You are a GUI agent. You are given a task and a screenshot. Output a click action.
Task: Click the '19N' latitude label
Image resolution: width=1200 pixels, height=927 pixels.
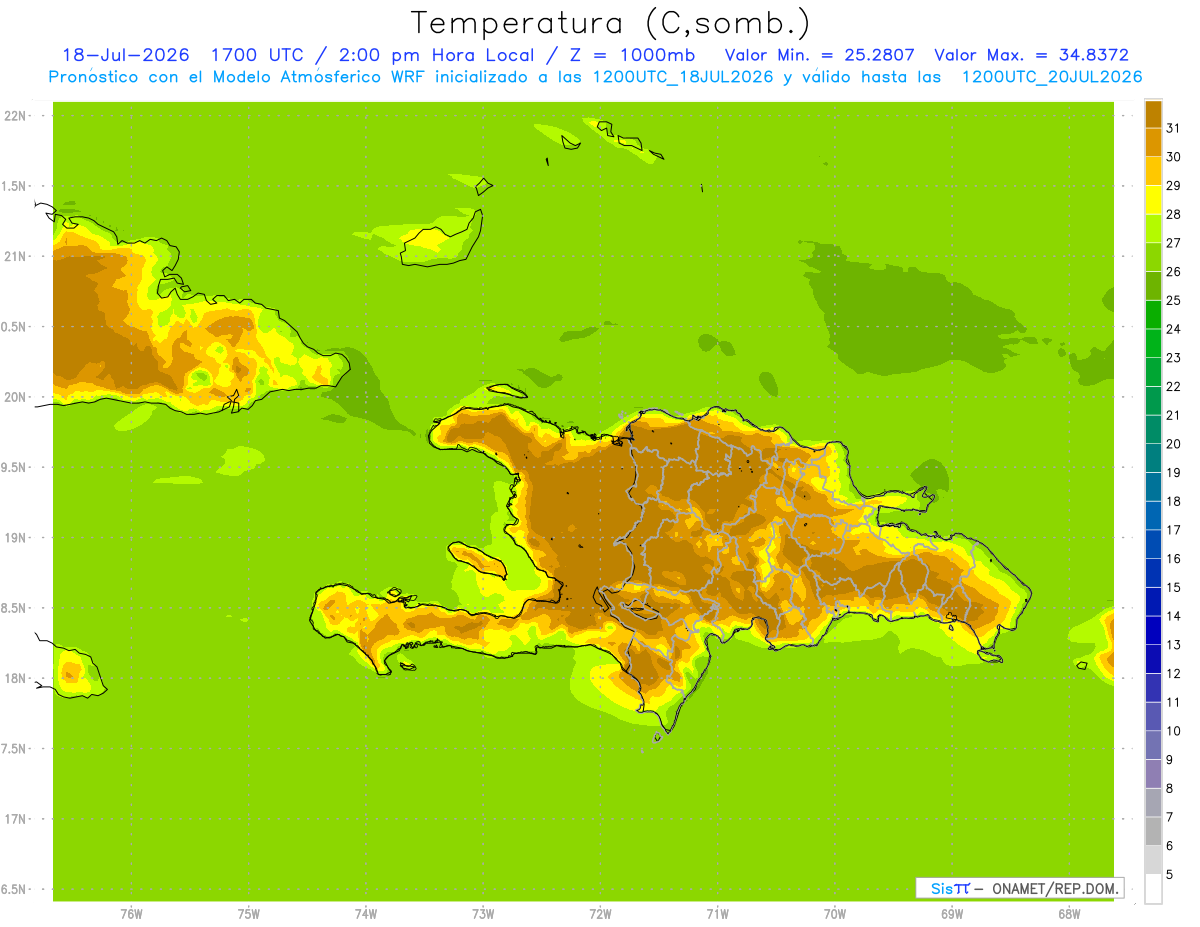[x=14, y=537]
